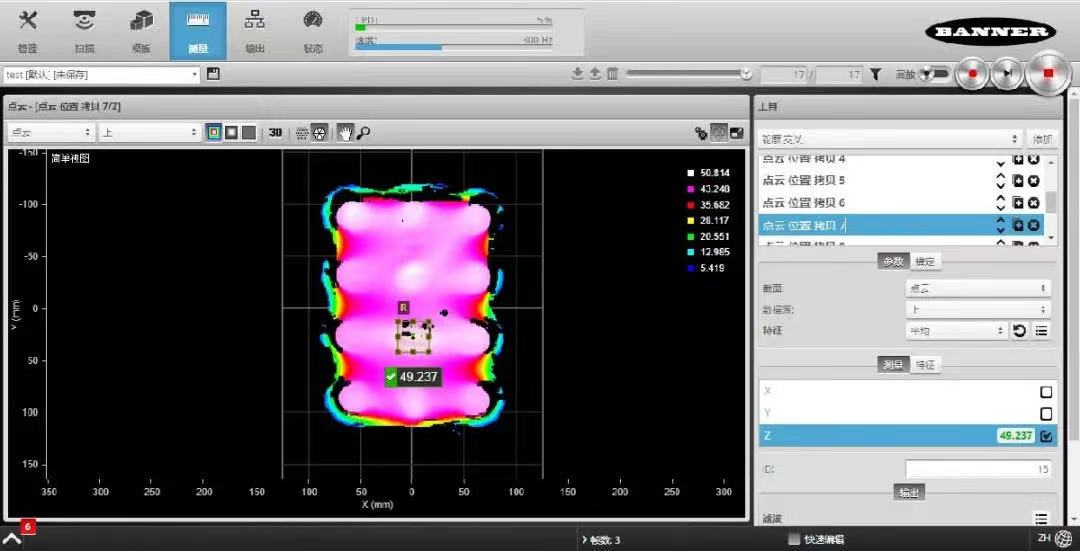The height and width of the screenshot is (551, 1080).
Task: Click the reset arrow next to 特征
Action: [x=1019, y=331]
